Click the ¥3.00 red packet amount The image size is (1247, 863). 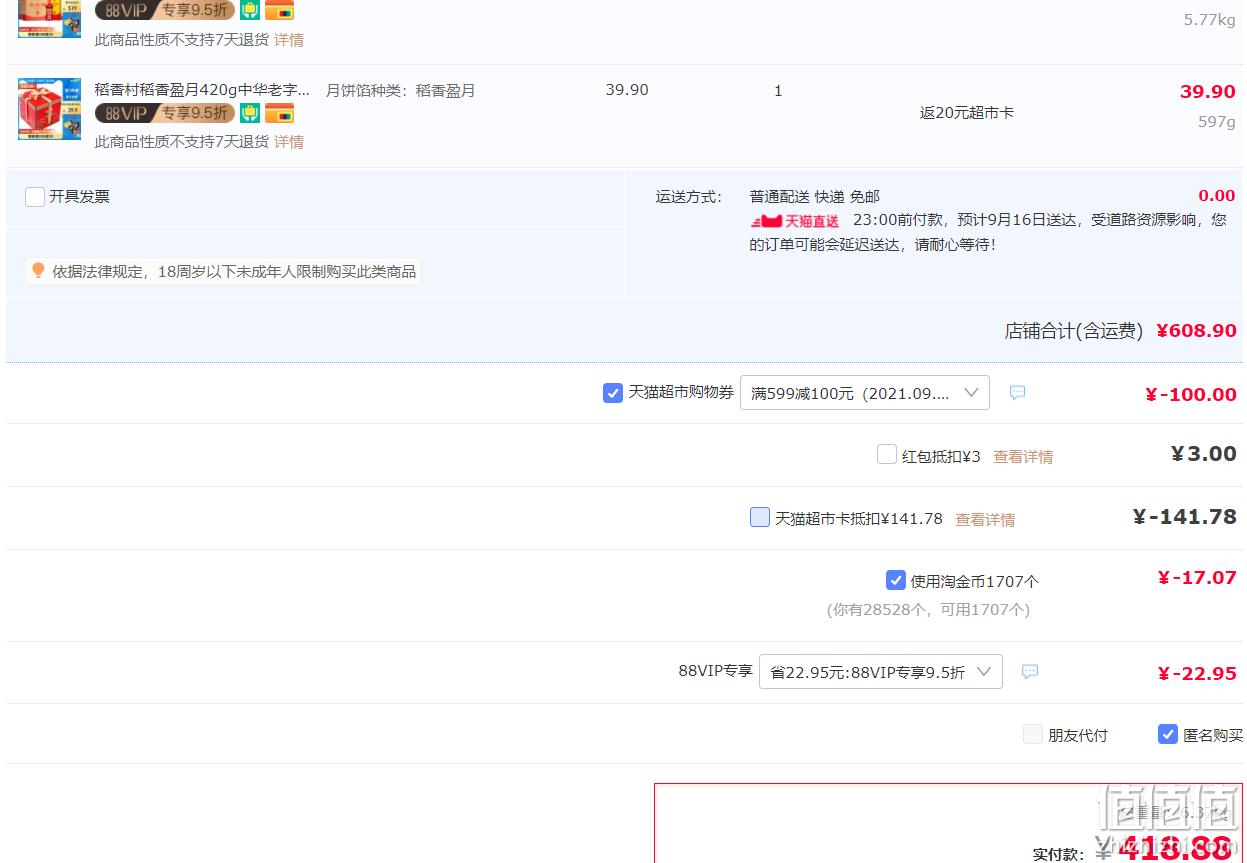[1204, 454]
